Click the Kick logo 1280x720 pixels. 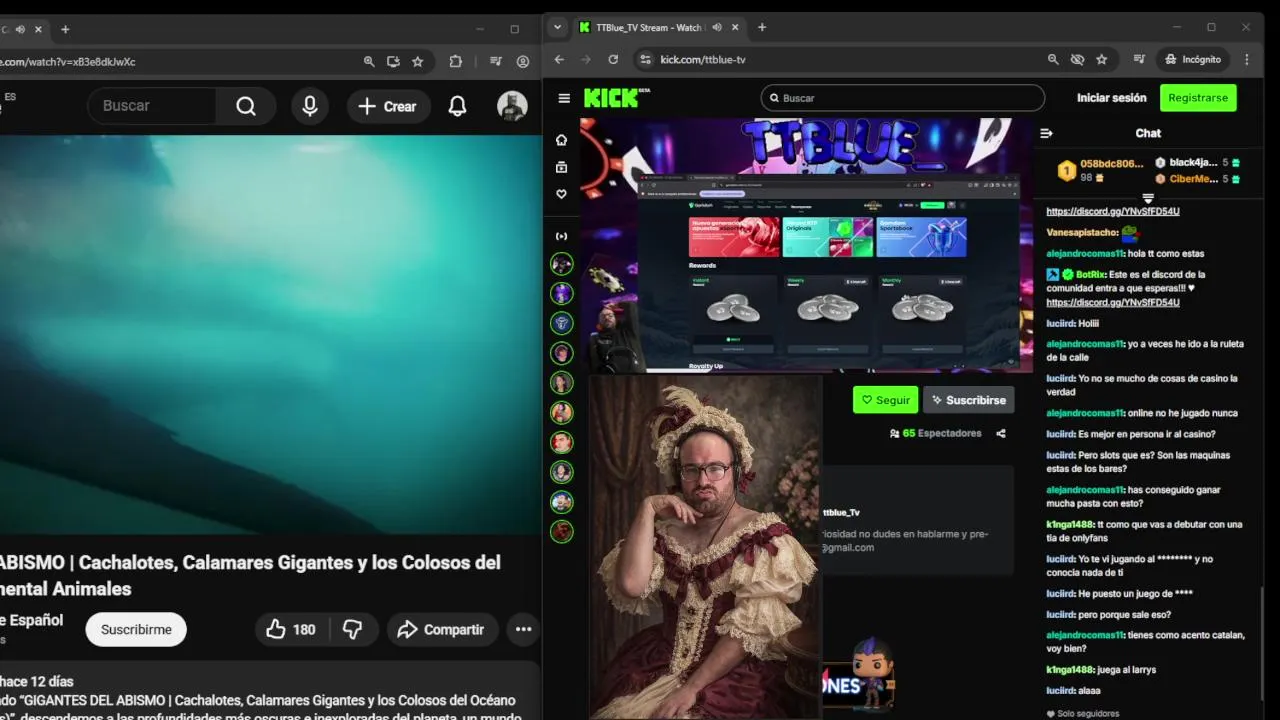[617, 97]
